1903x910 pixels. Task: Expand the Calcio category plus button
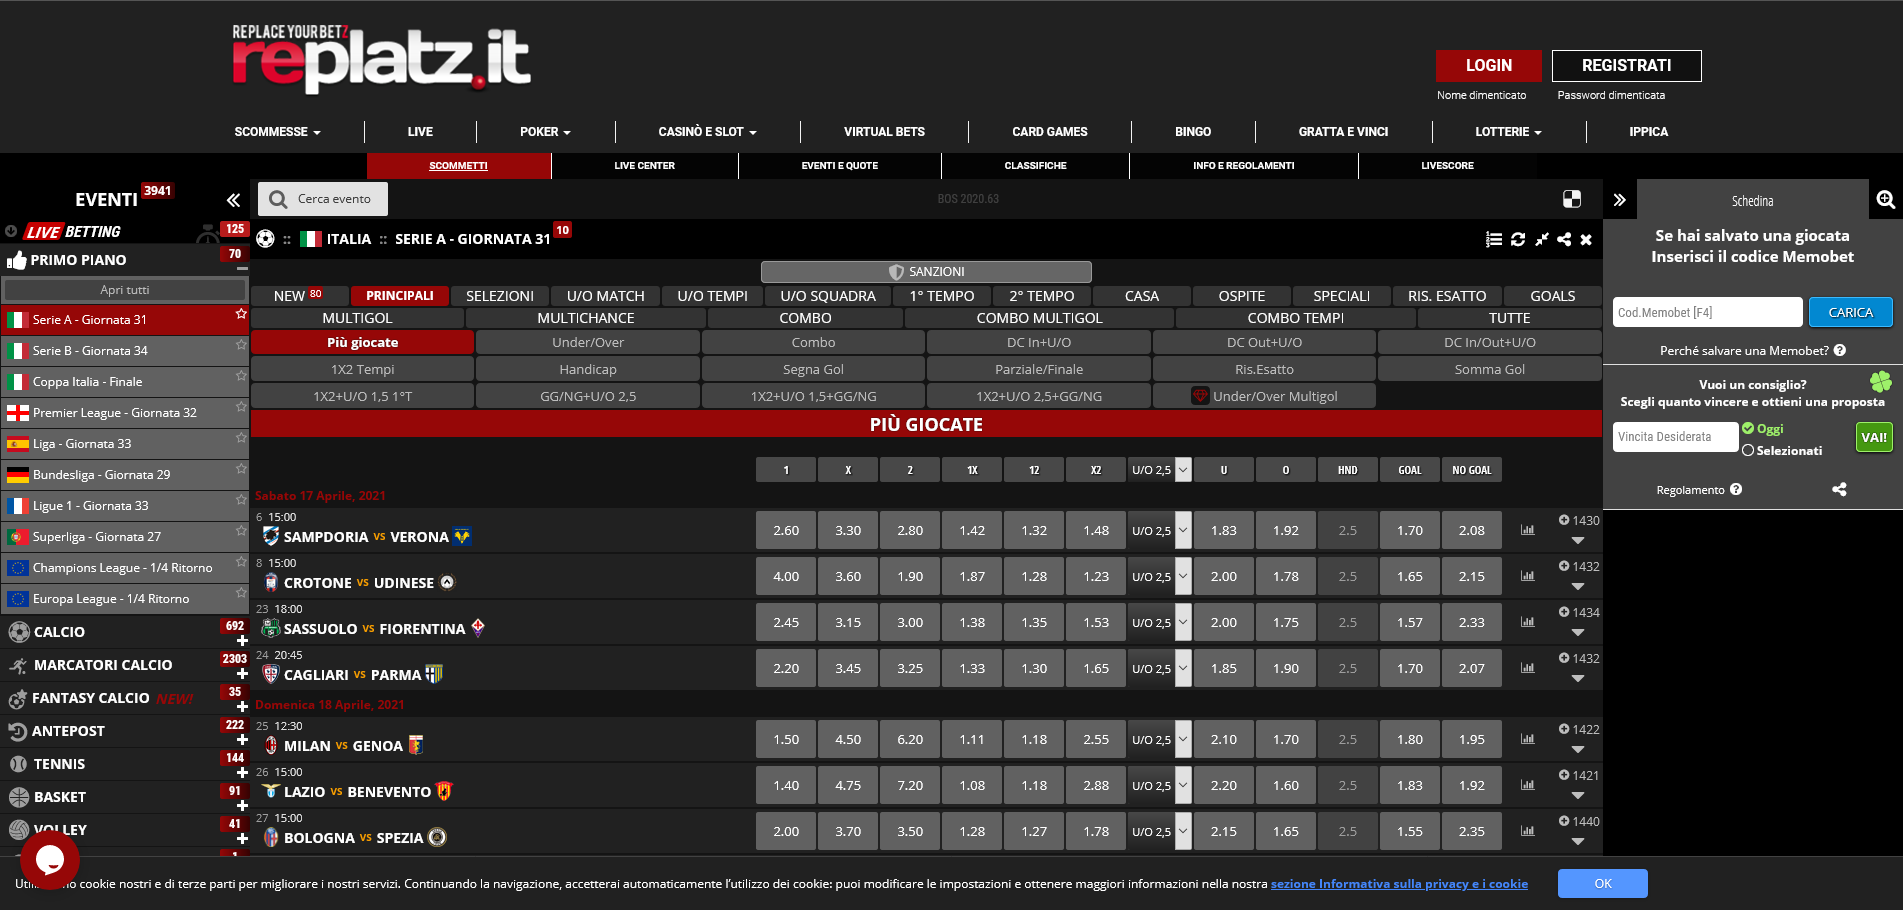pyautogui.click(x=242, y=641)
